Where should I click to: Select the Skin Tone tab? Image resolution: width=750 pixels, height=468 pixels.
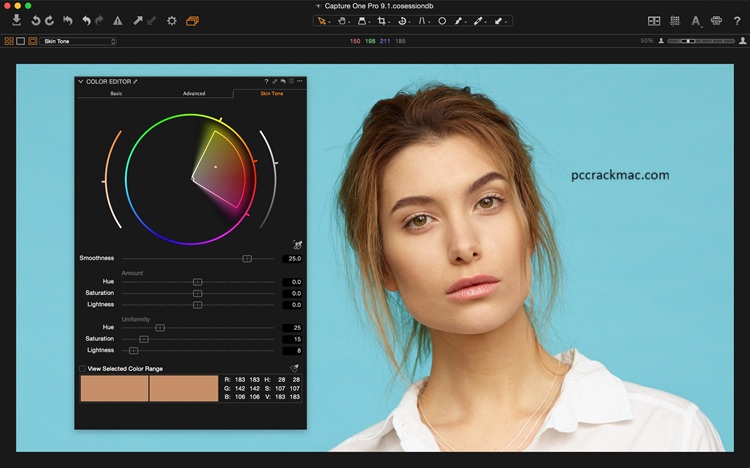272,93
